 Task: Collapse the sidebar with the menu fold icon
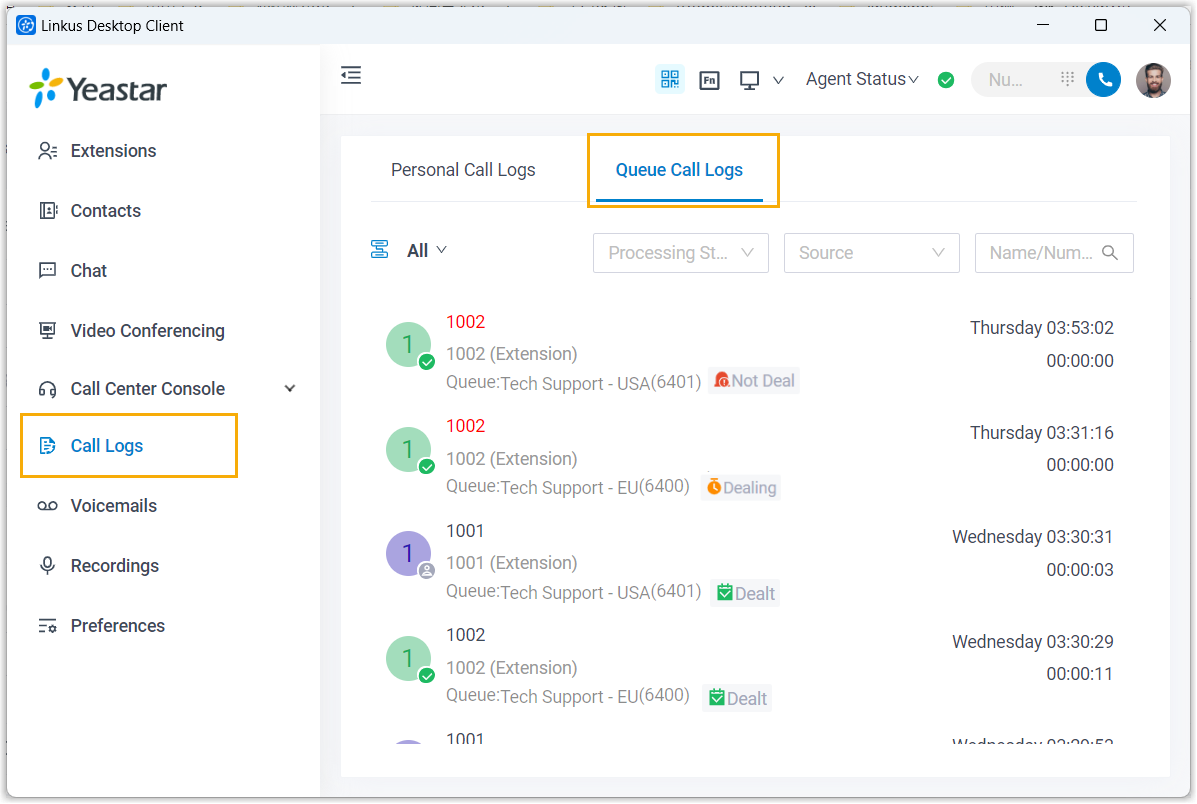[351, 75]
